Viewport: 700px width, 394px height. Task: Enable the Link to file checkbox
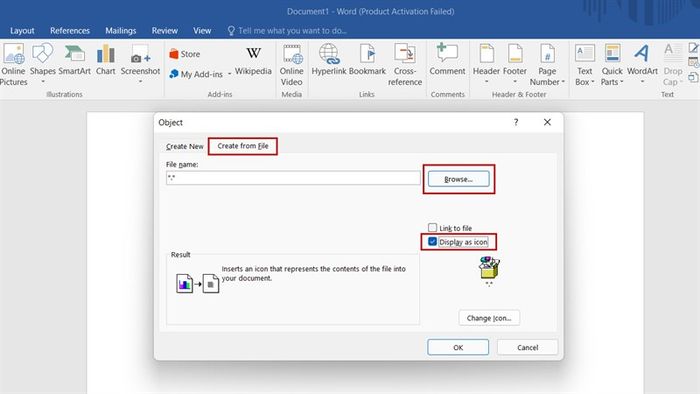(432, 228)
